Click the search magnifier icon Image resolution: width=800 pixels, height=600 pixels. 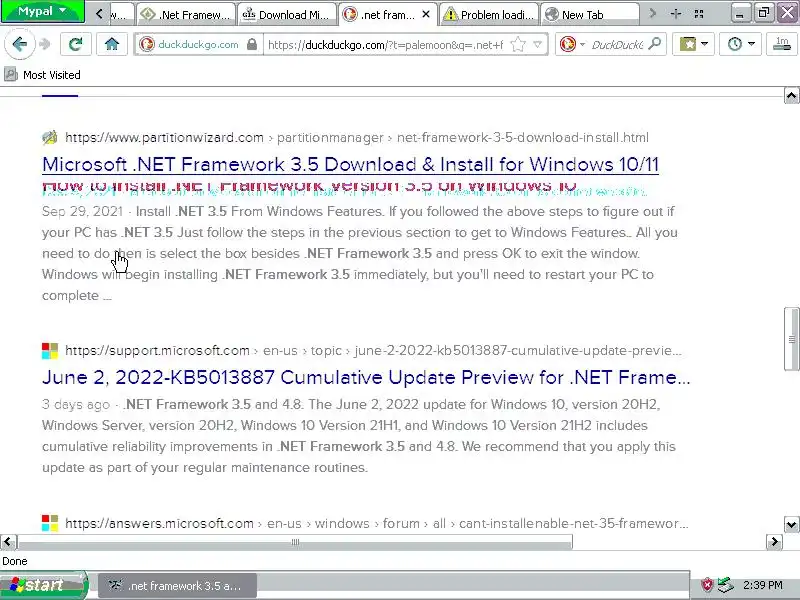655,44
